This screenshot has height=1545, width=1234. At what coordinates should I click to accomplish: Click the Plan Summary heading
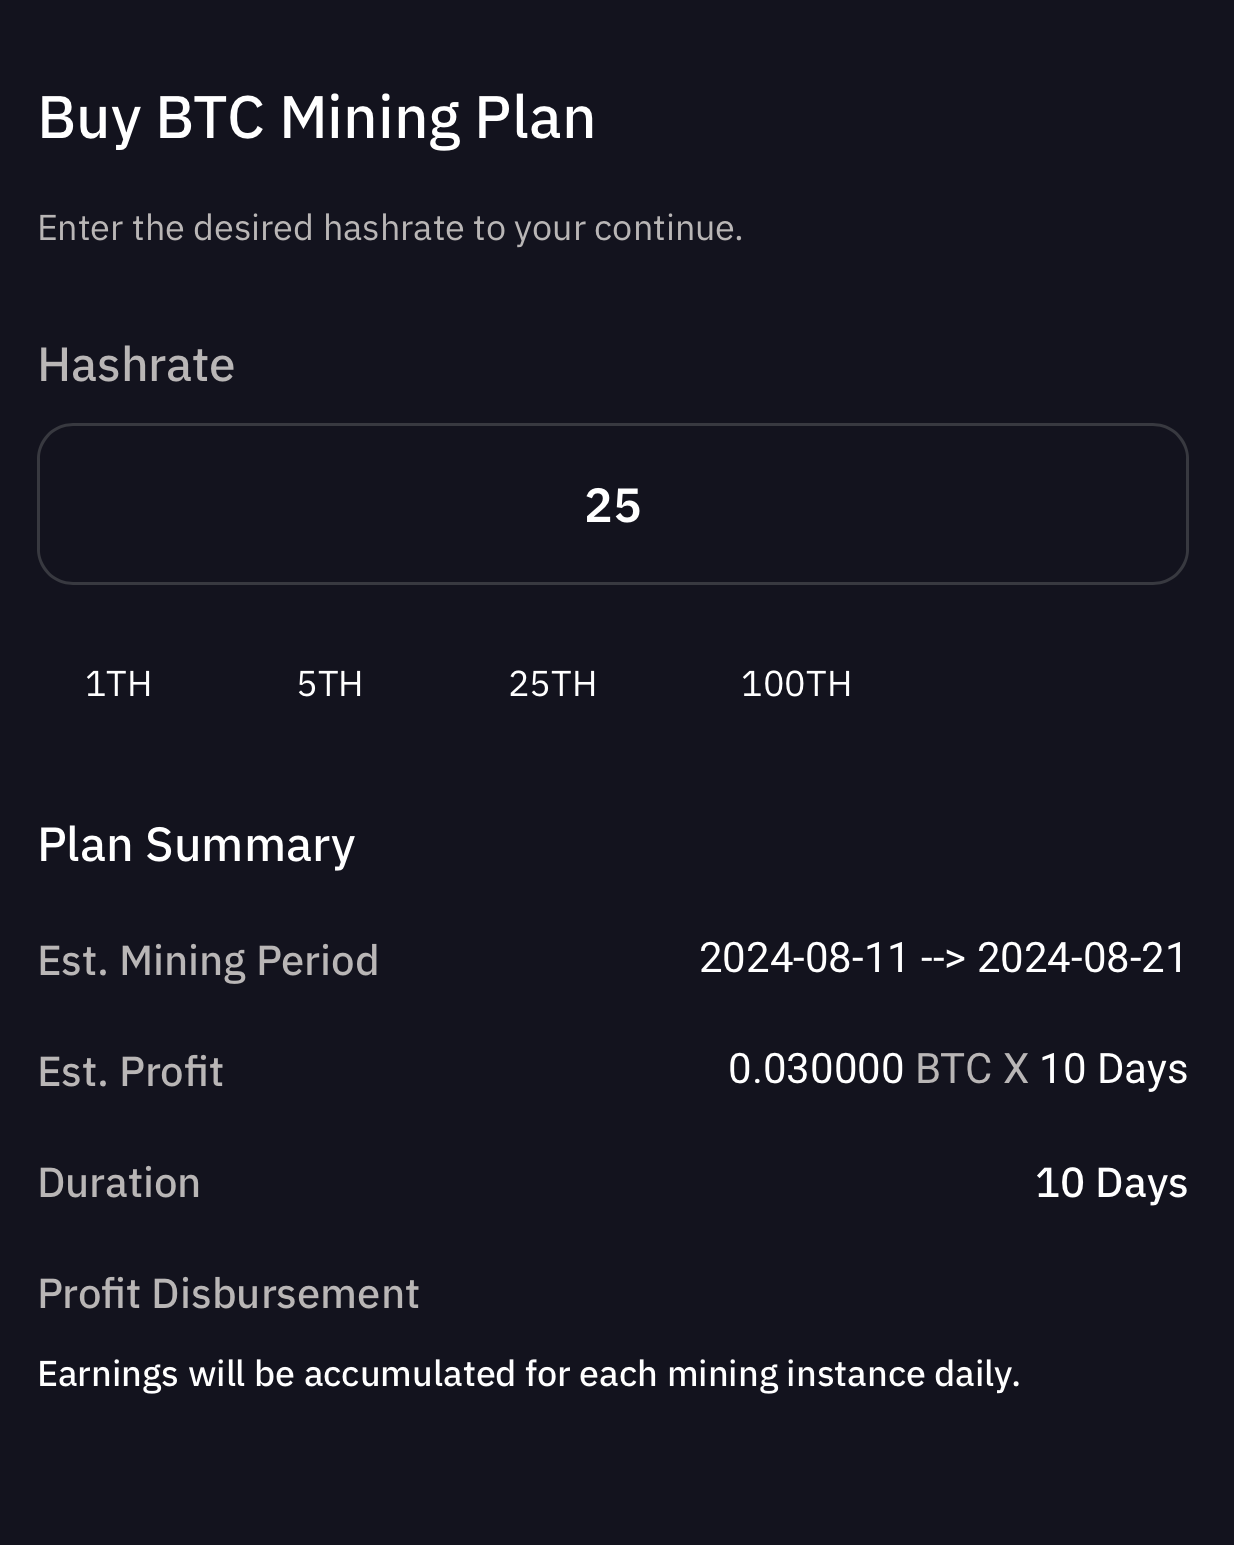tap(196, 845)
